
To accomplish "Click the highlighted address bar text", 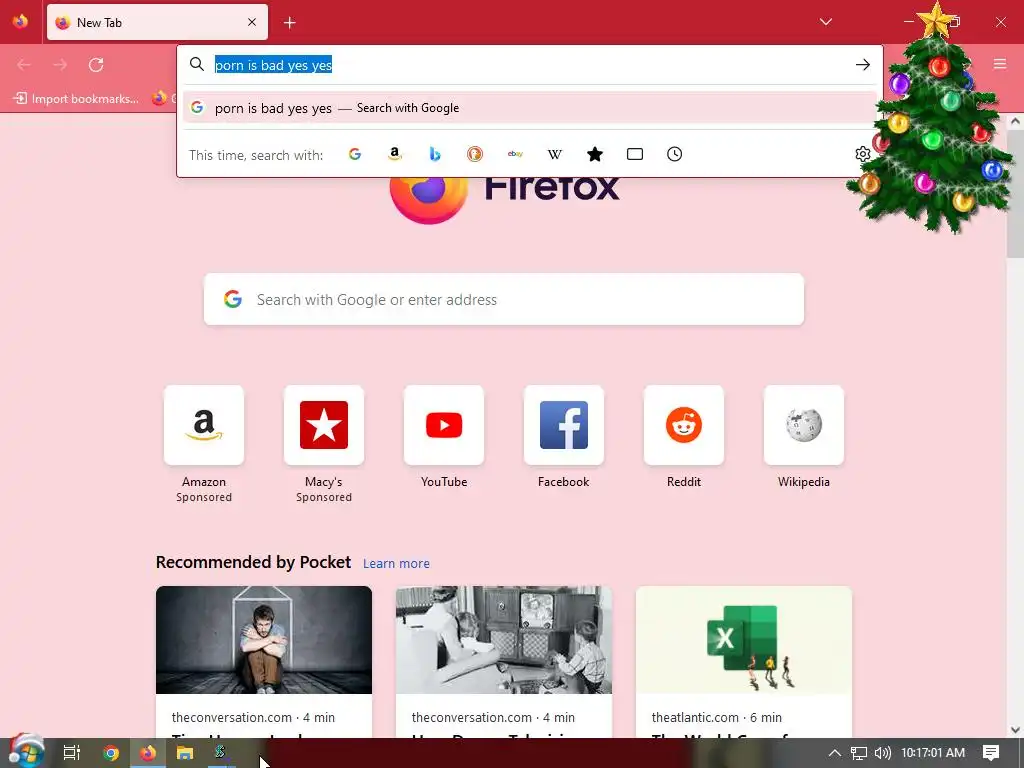I will [x=274, y=65].
